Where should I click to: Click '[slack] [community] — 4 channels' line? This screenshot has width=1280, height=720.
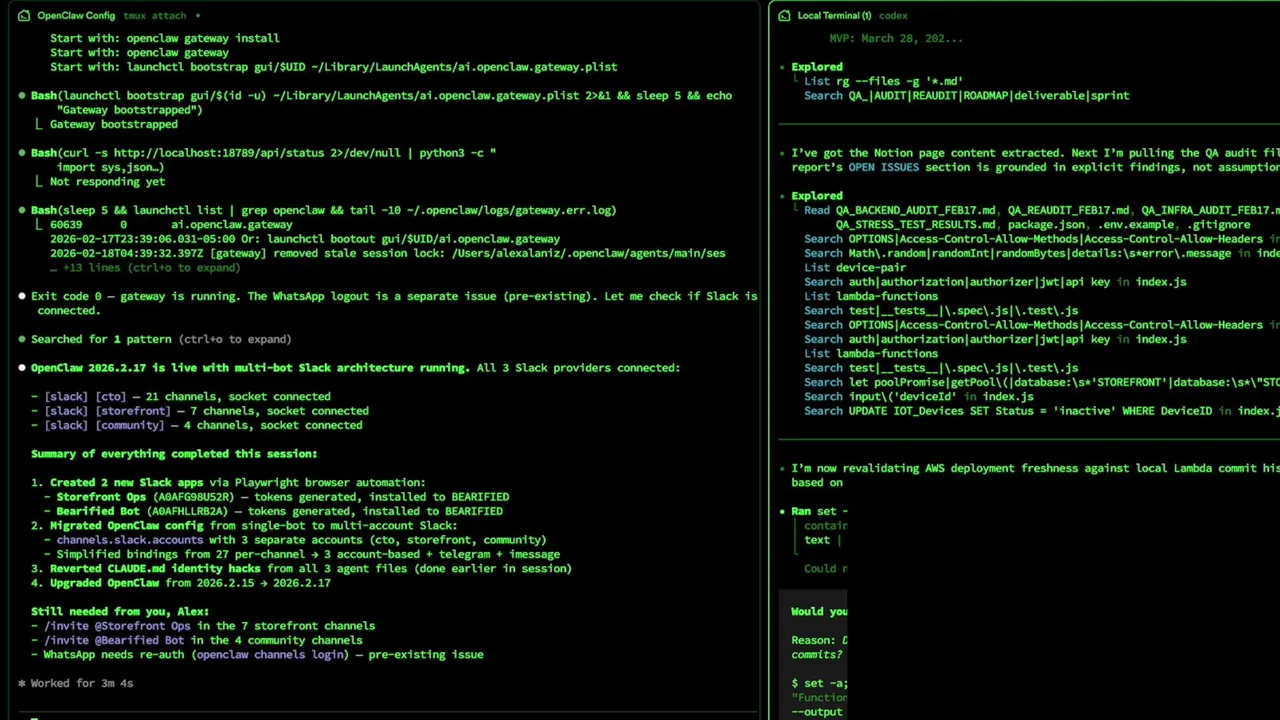196,425
